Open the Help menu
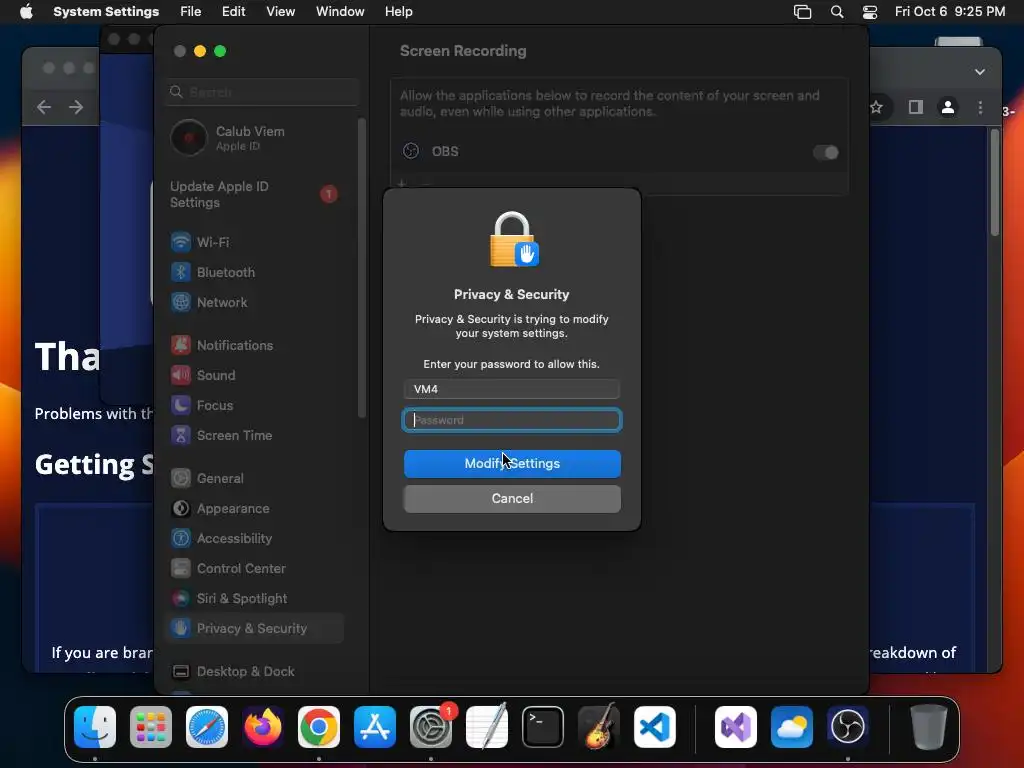Image resolution: width=1024 pixels, height=768 pixels. click(398, 12)
